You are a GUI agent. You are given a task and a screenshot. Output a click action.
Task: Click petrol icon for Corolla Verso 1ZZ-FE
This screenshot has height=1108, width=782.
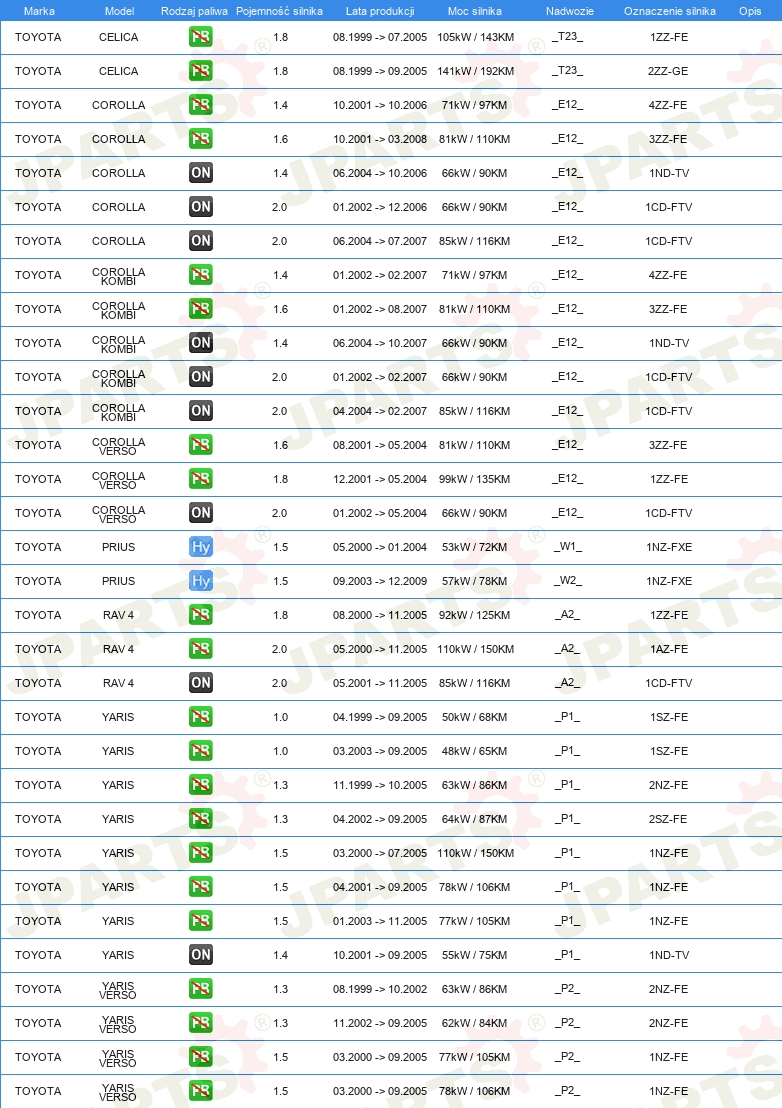click(x=201, y=478)
